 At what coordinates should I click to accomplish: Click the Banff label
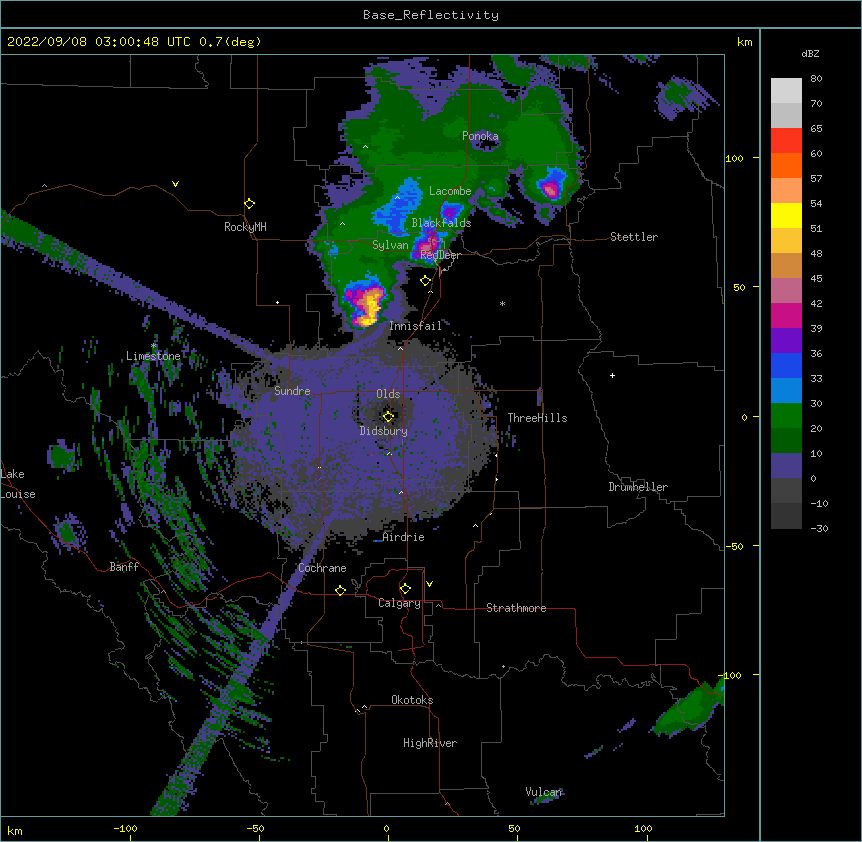[124, 567]
